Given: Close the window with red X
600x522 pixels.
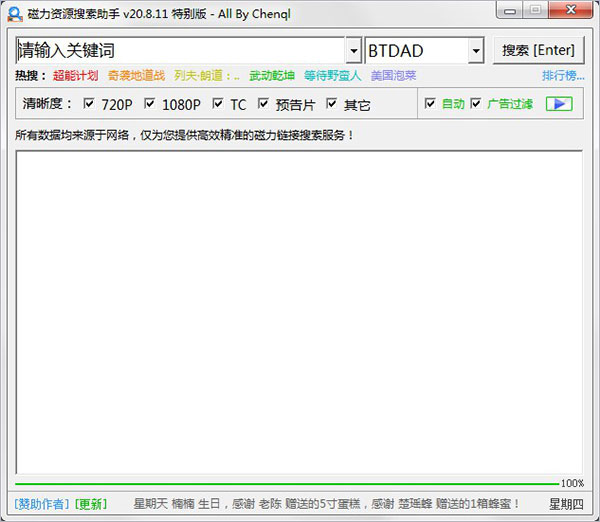Looking at the screenshot, I should pyautogui.click(x=571, y=10).
